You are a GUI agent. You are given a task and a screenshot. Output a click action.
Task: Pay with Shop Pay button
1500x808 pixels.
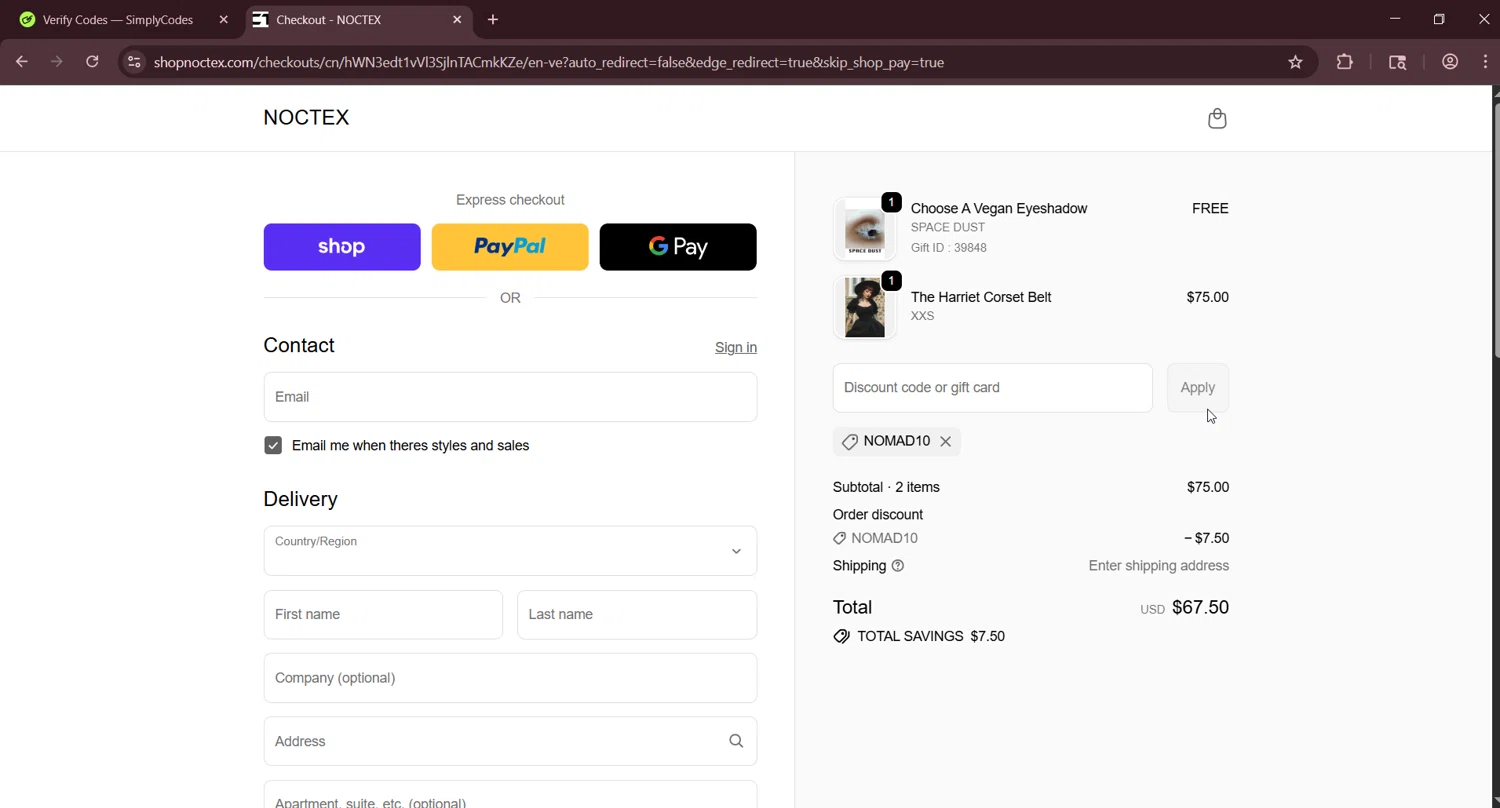[342, 247]
